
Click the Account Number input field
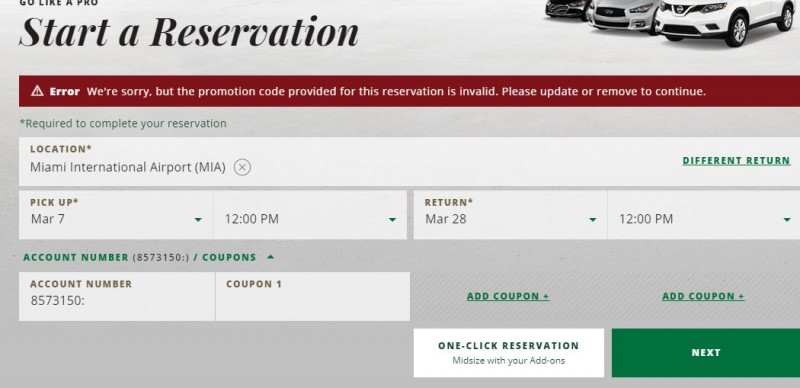tap(117, 297)
